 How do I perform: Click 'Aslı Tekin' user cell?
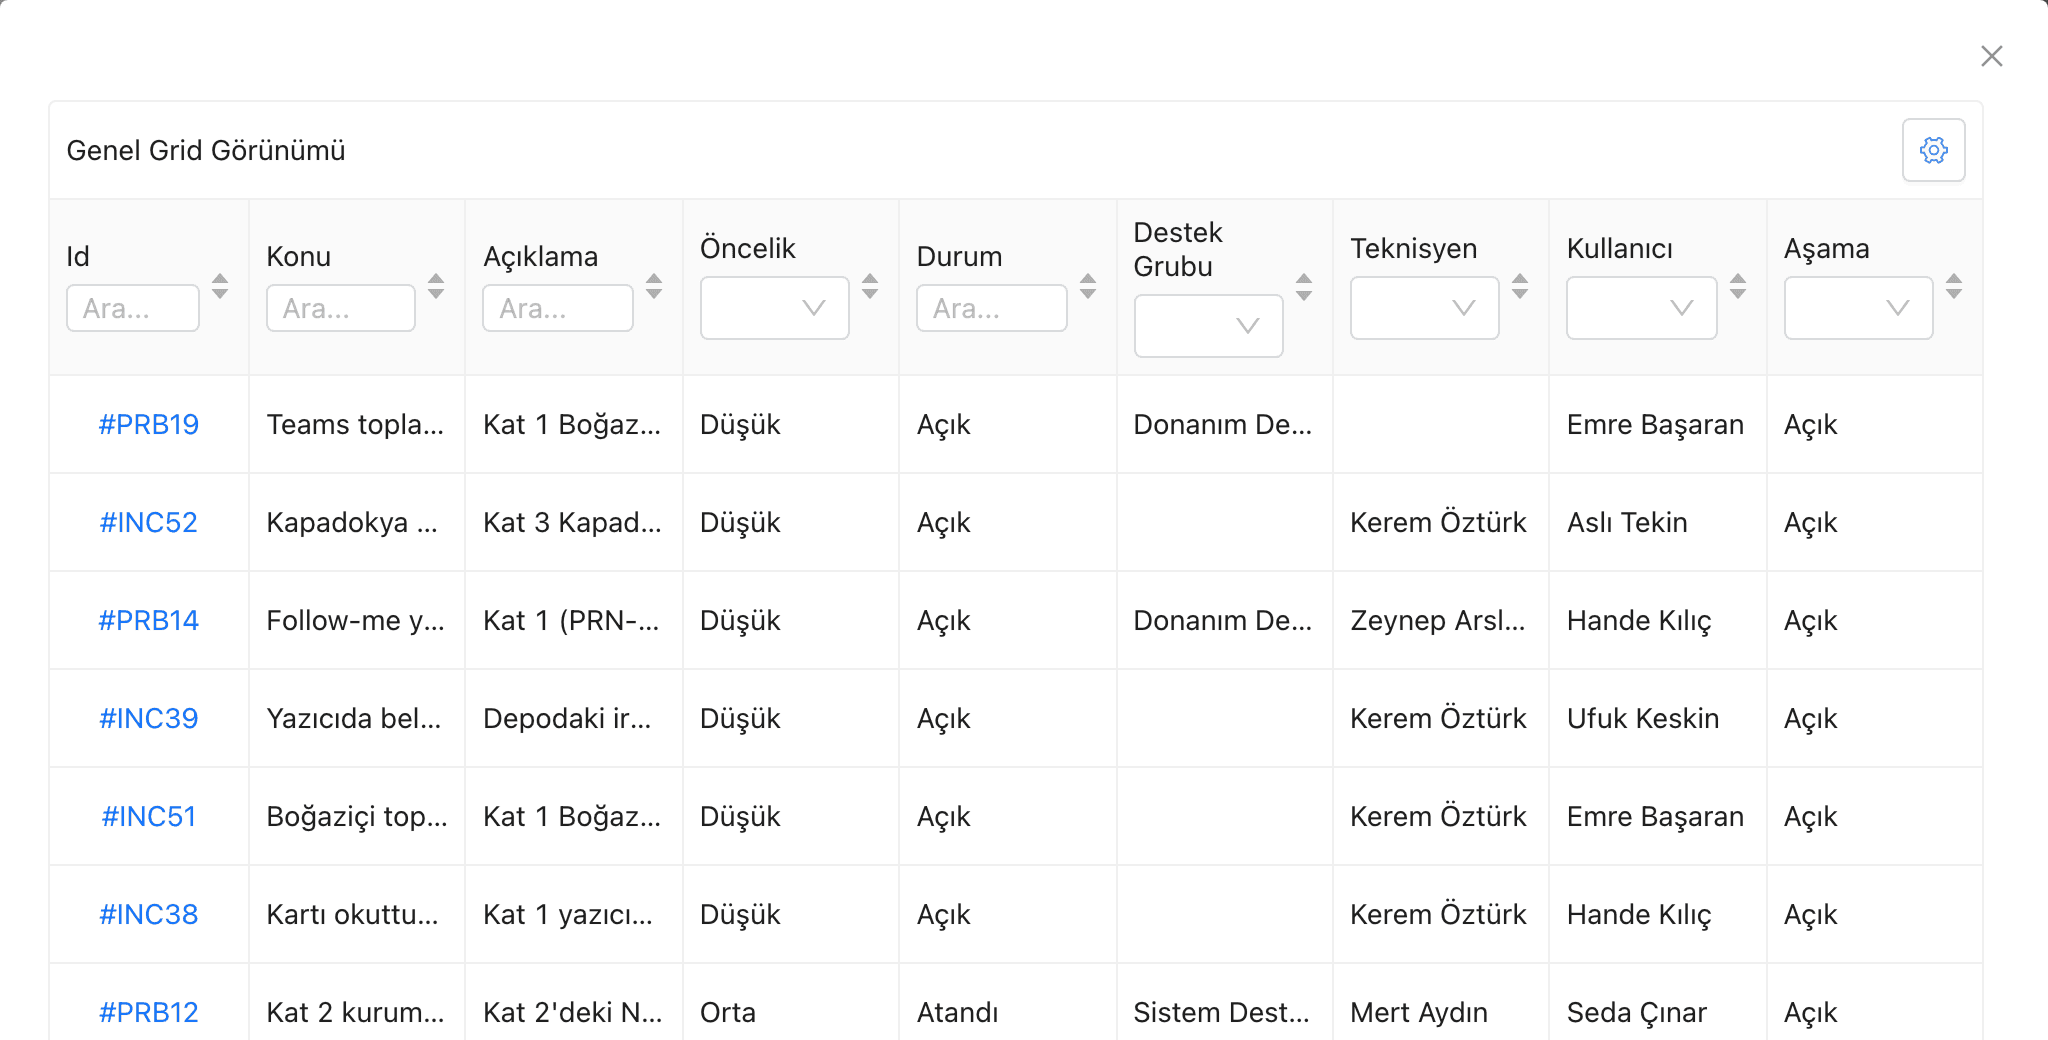coord(1658,522)
